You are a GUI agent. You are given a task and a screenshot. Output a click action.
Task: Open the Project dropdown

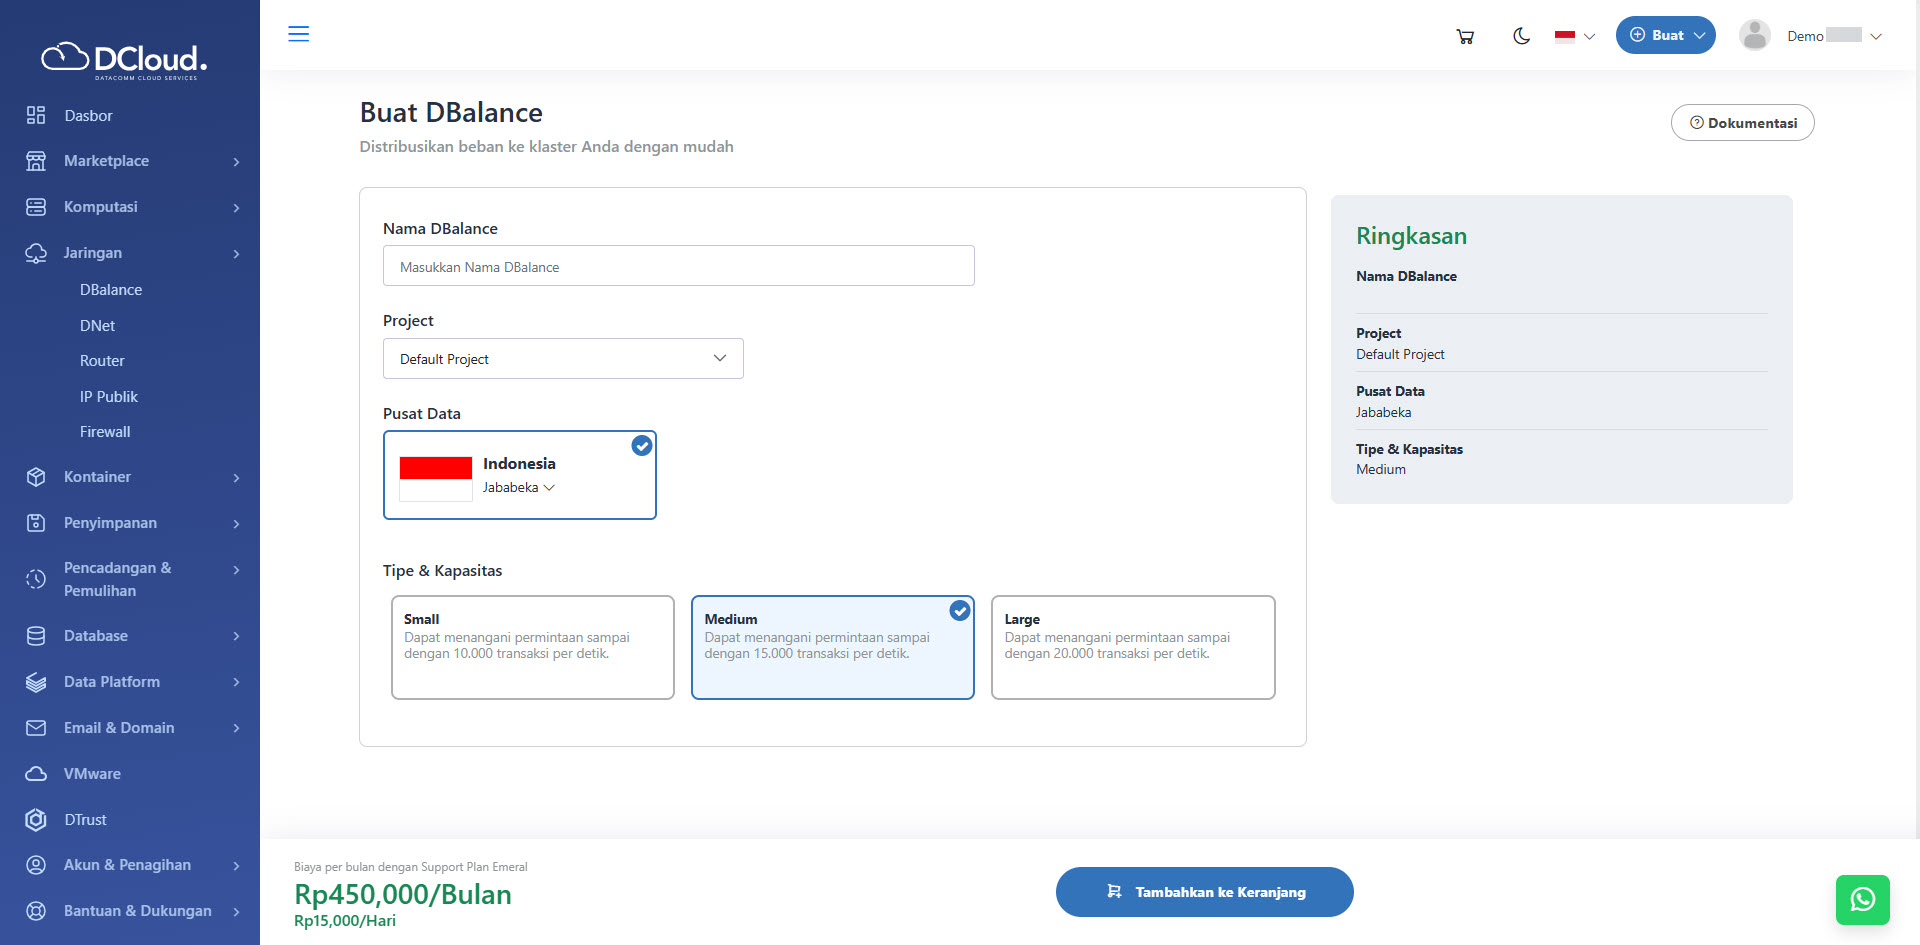[562, 359]
